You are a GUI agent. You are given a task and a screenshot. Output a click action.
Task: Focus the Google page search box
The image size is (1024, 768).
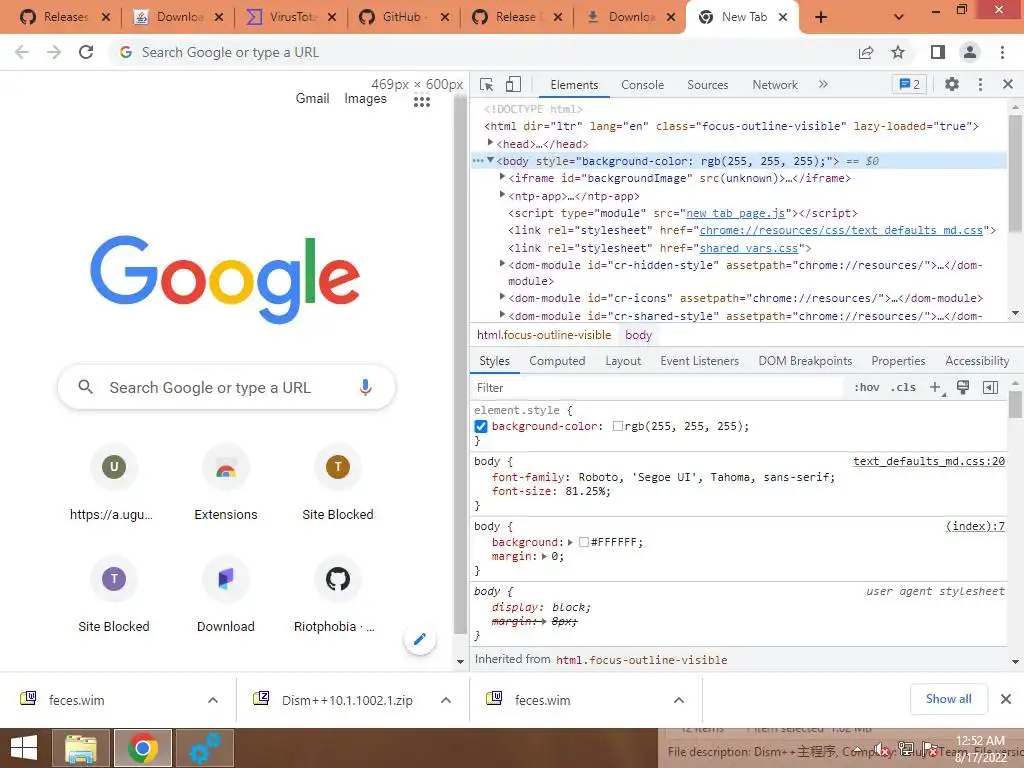226,387
